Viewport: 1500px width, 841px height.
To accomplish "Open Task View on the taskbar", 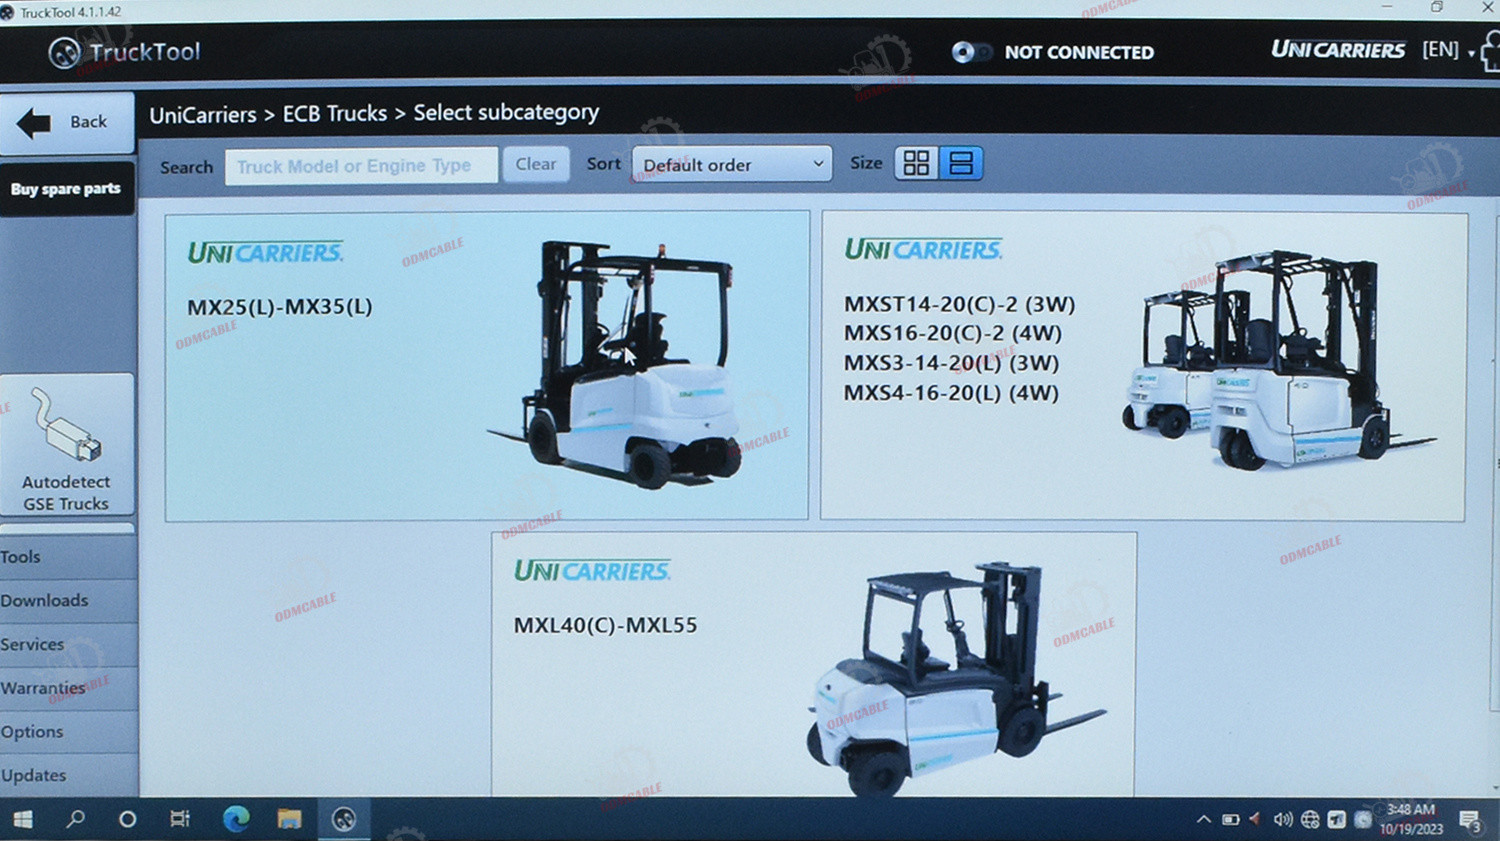I will pos(180,819).
